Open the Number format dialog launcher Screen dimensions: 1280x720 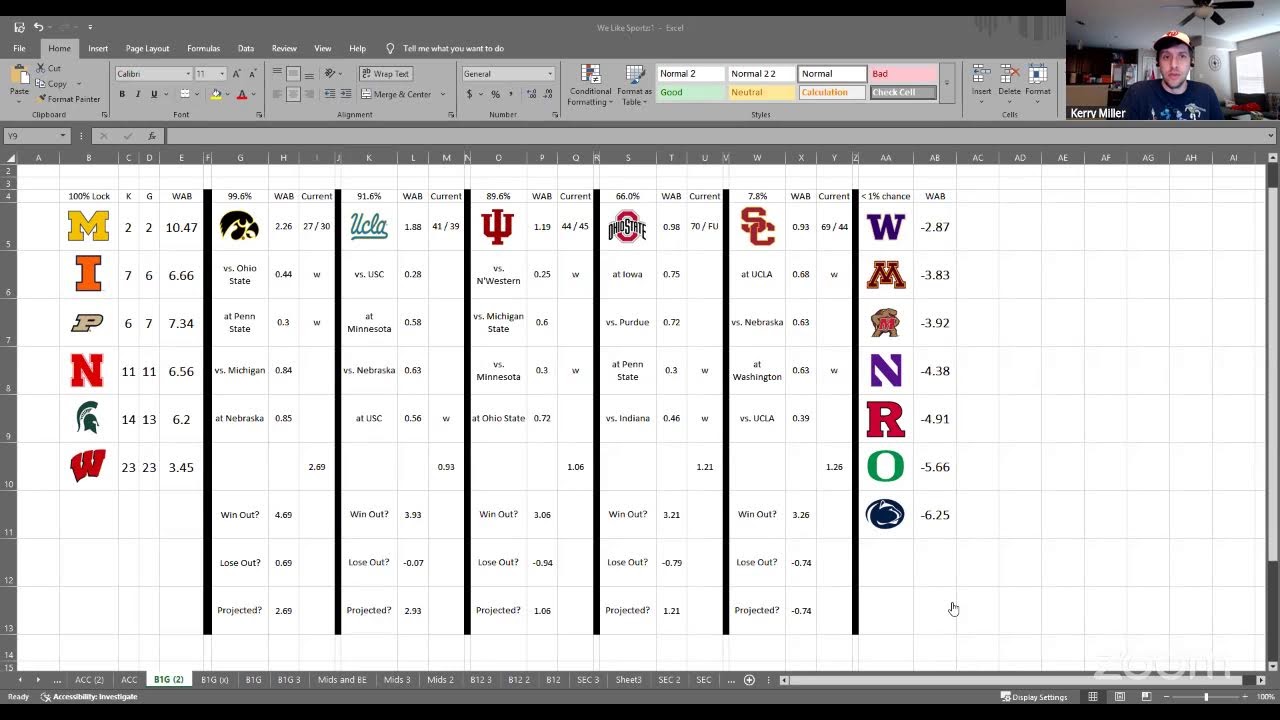coord(555,115)
